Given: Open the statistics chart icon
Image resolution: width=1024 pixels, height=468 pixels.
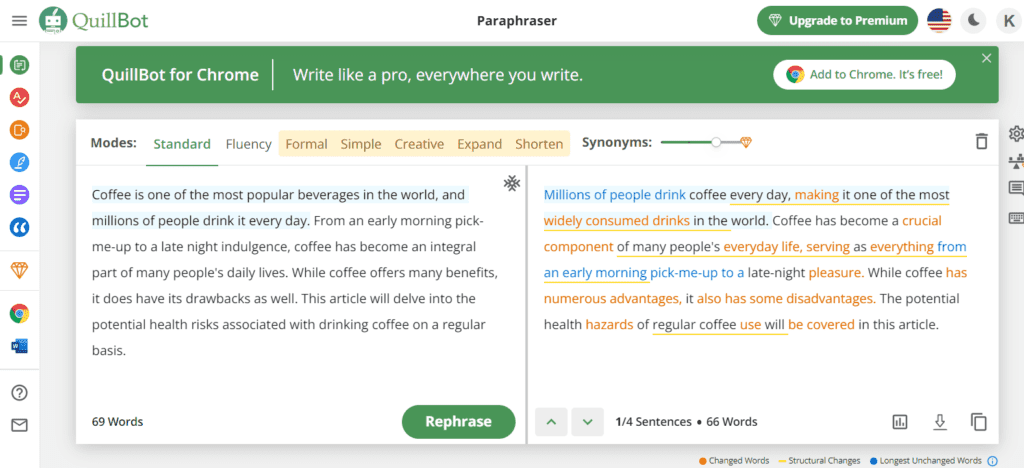Looking at the screenshot, I should (x=900, y=422).
